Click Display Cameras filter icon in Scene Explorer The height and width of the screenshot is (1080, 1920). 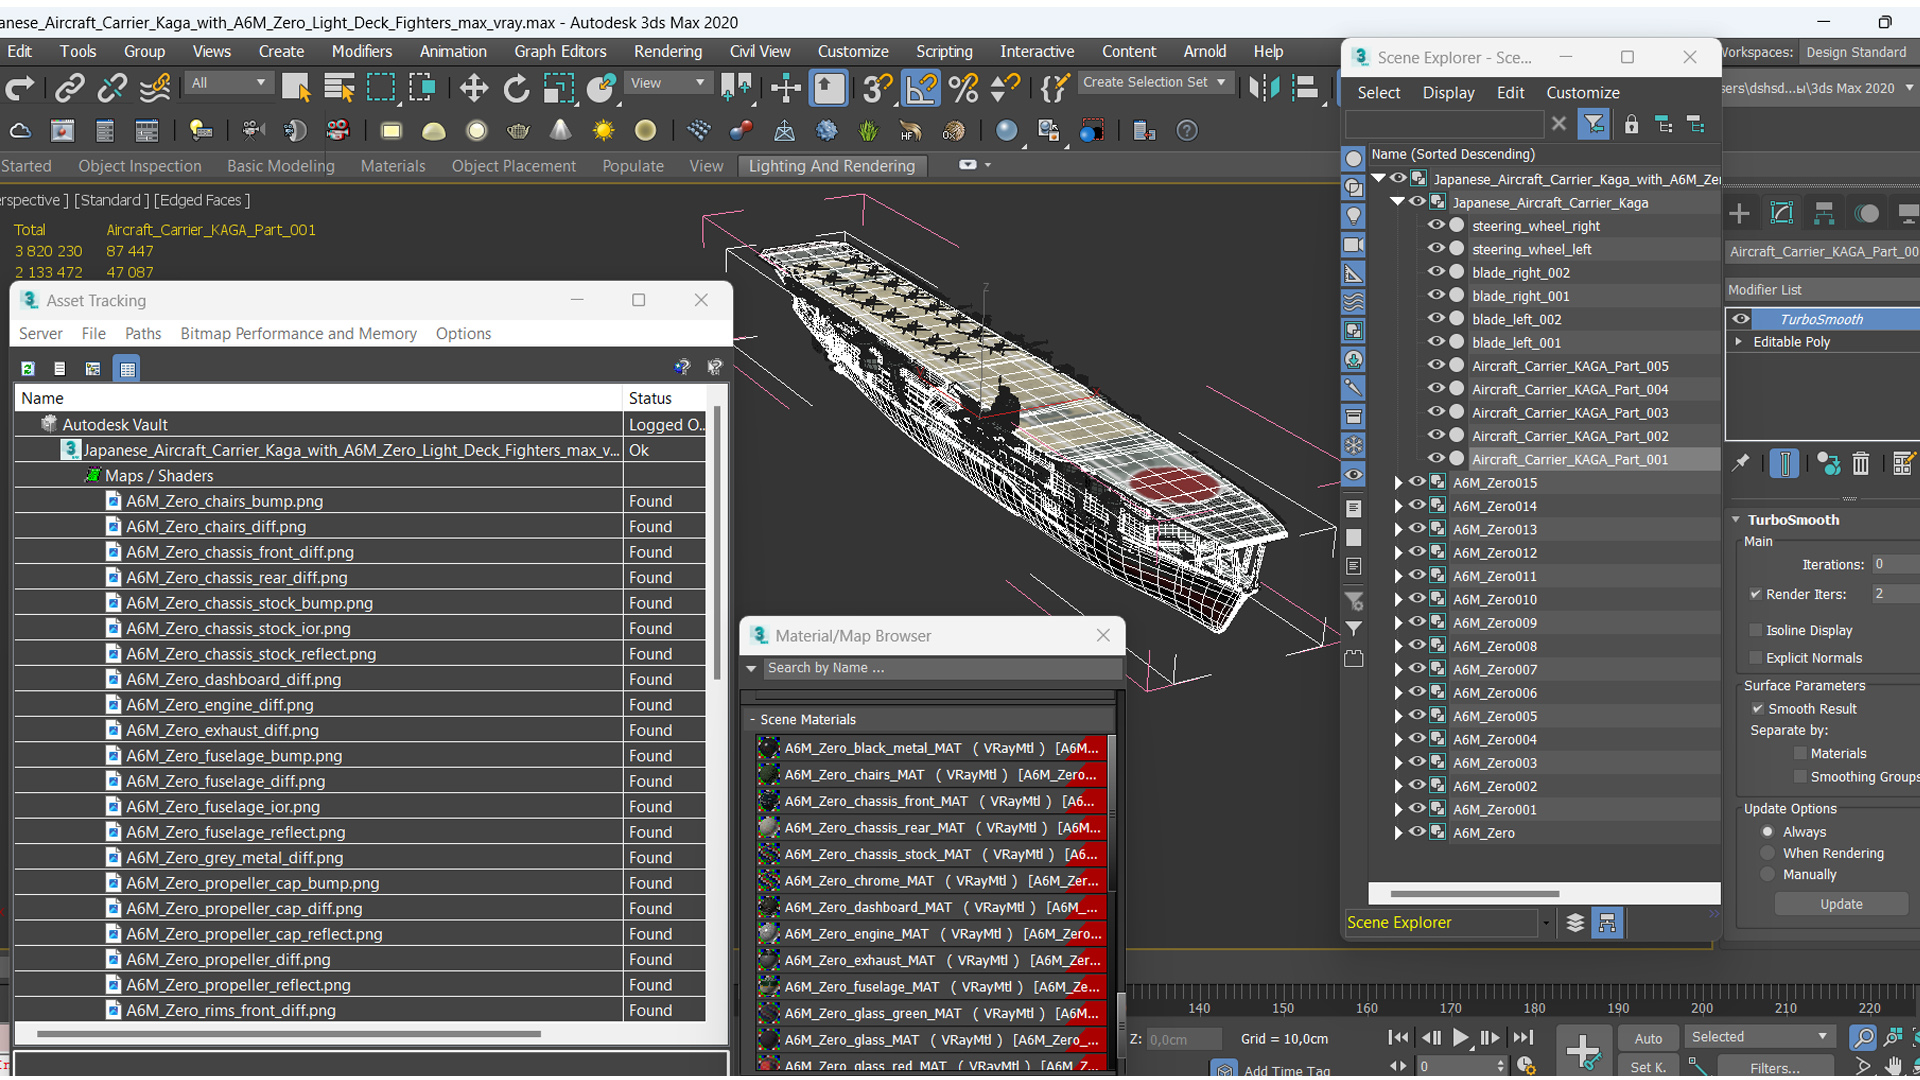click(x=1353, y=245)
